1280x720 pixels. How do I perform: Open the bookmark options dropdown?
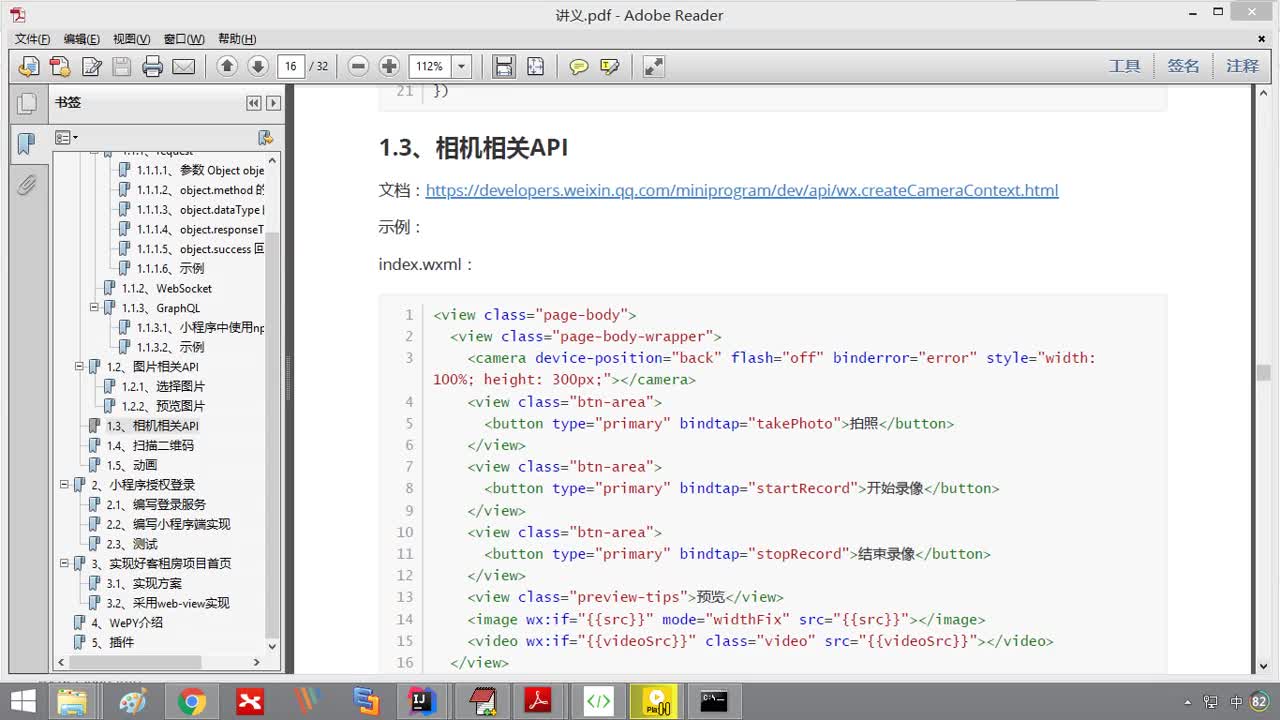click(66, 137)
